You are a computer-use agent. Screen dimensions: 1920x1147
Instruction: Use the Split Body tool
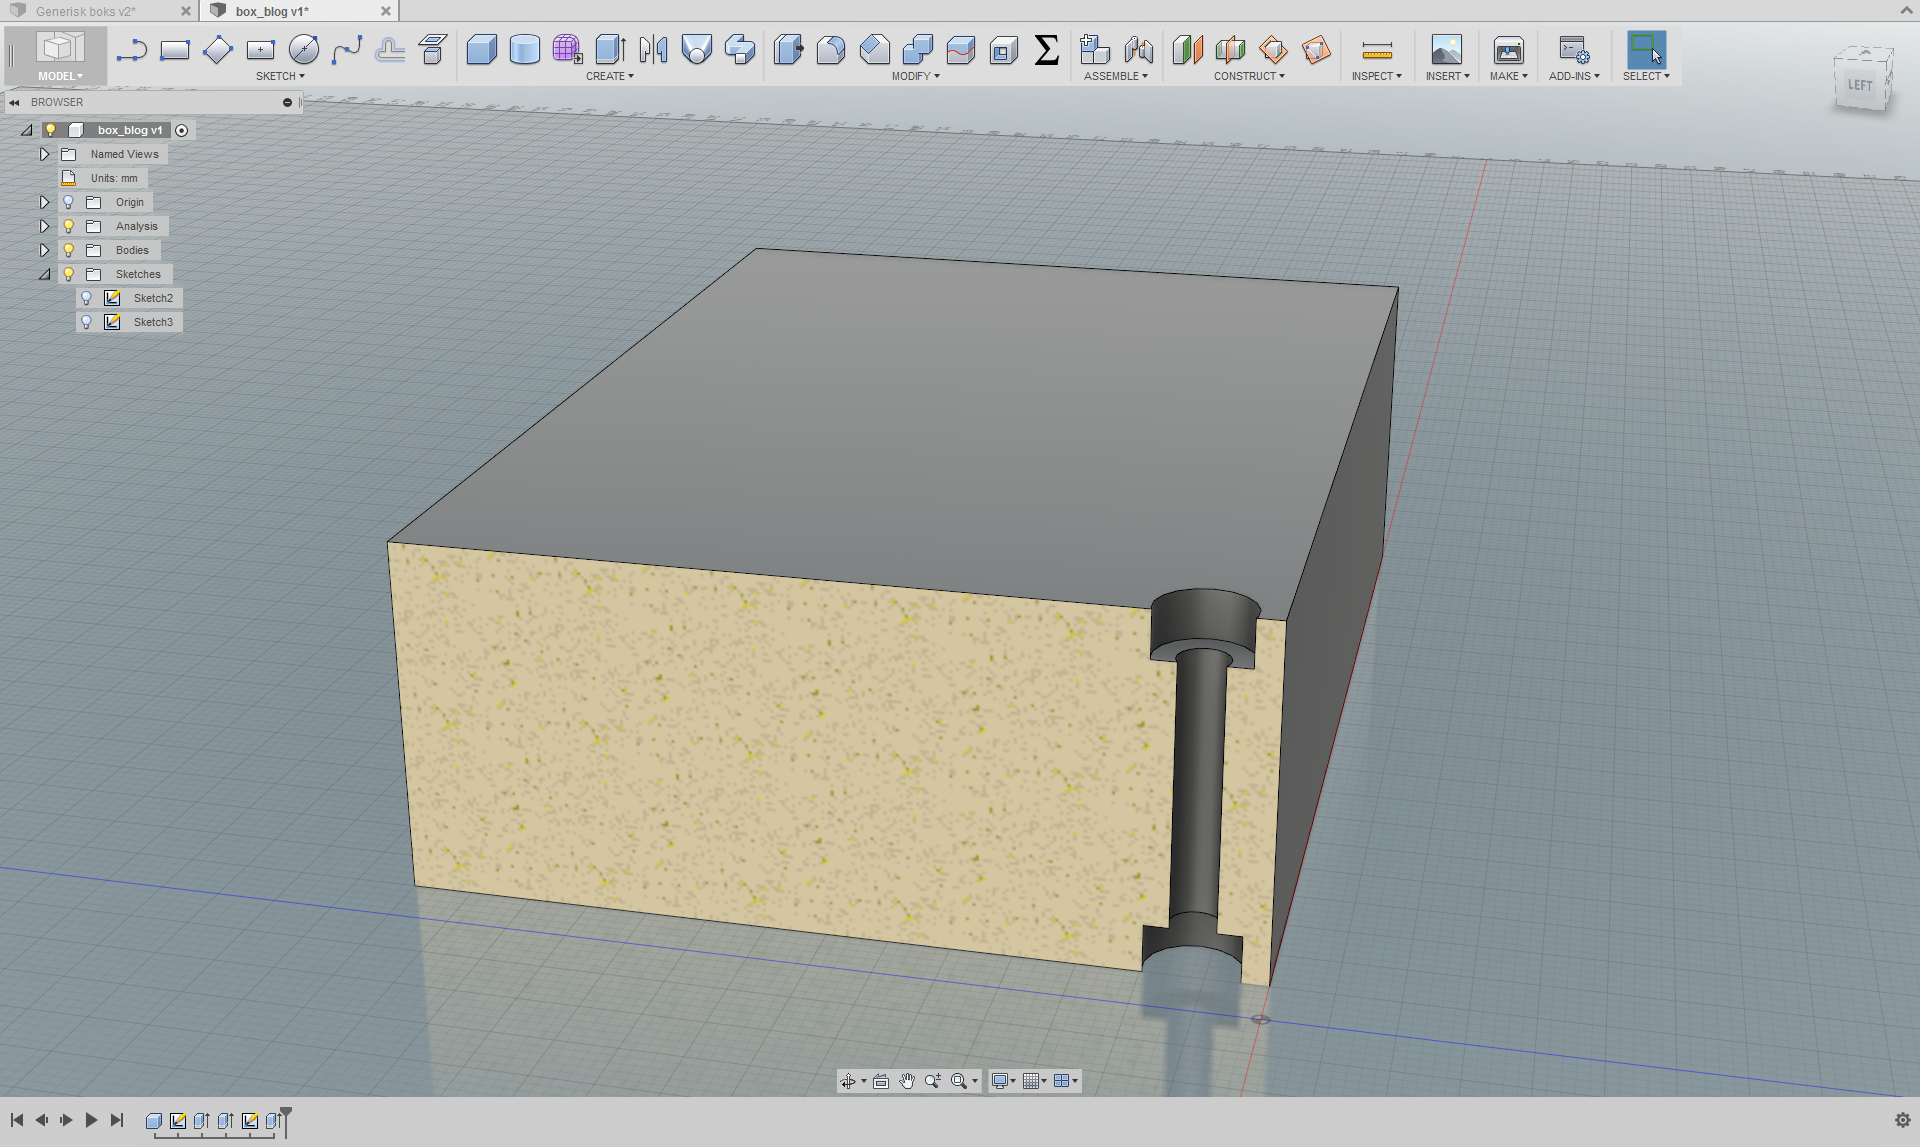point(961,49)
